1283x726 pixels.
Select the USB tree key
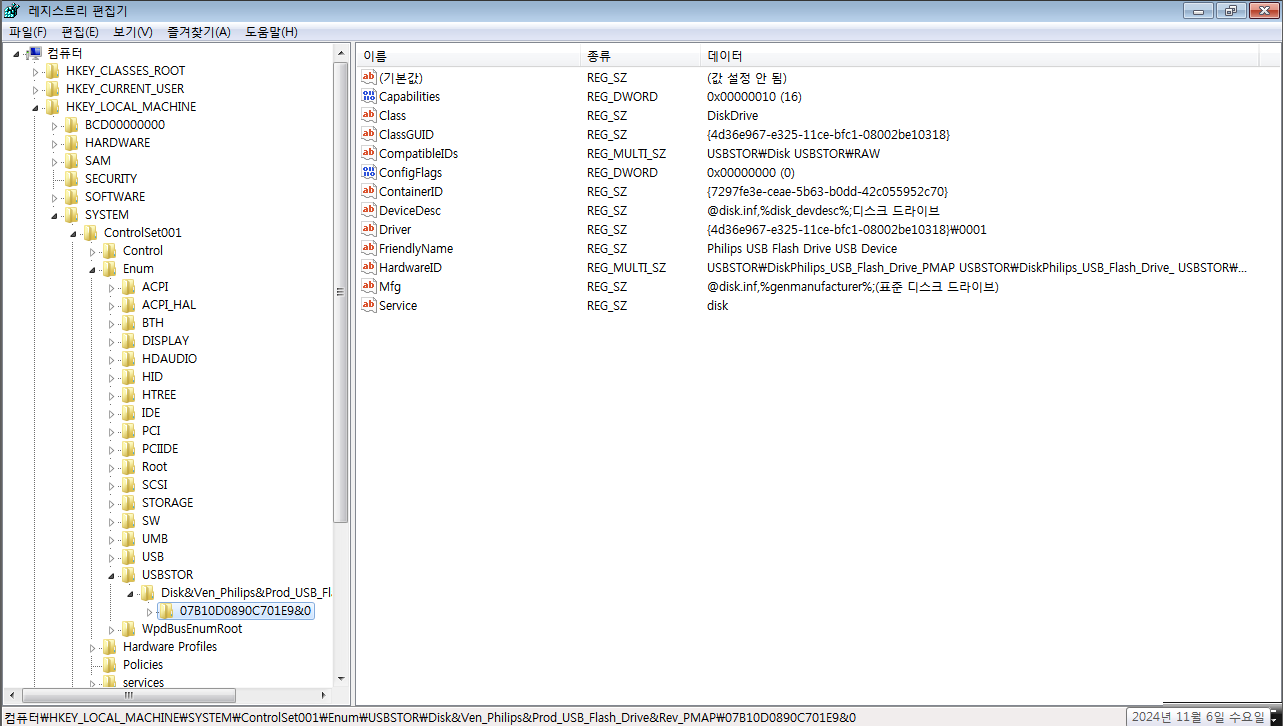(153, 557)
